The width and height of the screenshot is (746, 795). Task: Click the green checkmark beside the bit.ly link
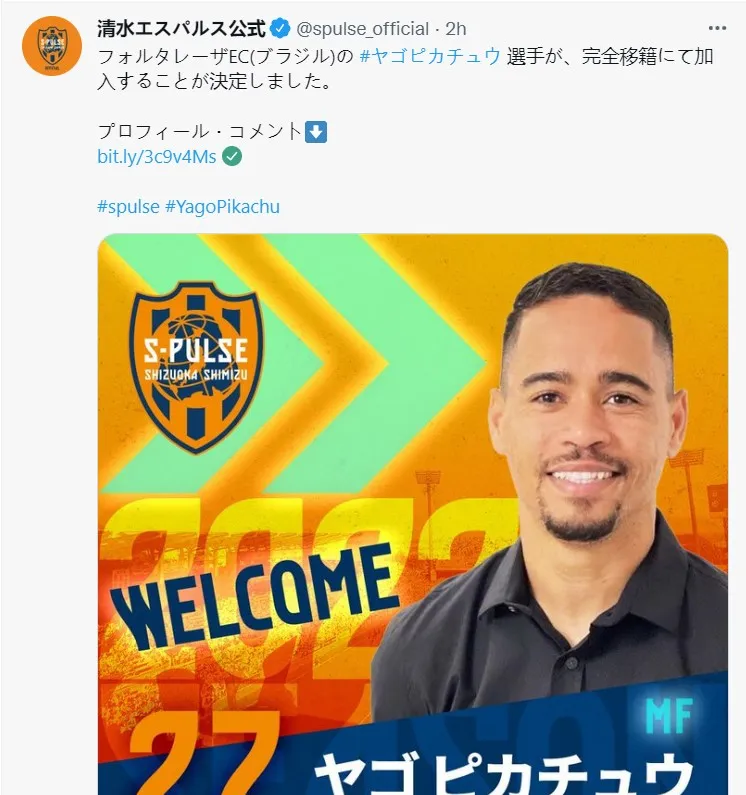pyautogui.click(x=232, y=157)
